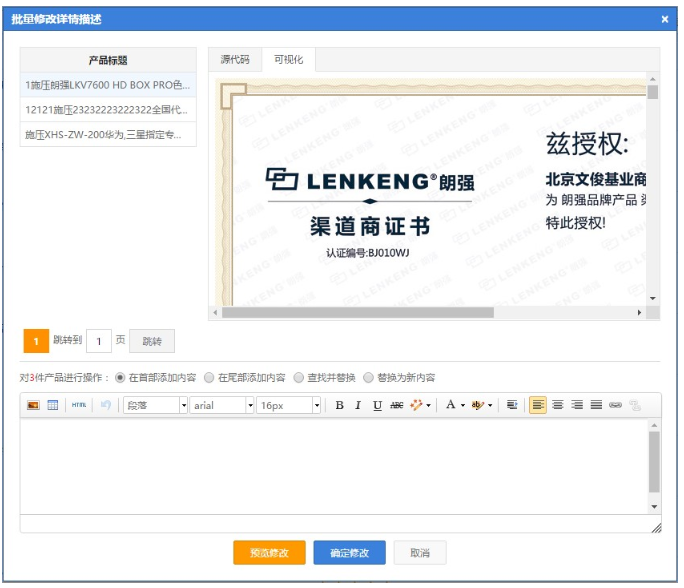Click the preview scroll right arrow
The width and height of the screenshot is (684, 588).
(640, 312)
